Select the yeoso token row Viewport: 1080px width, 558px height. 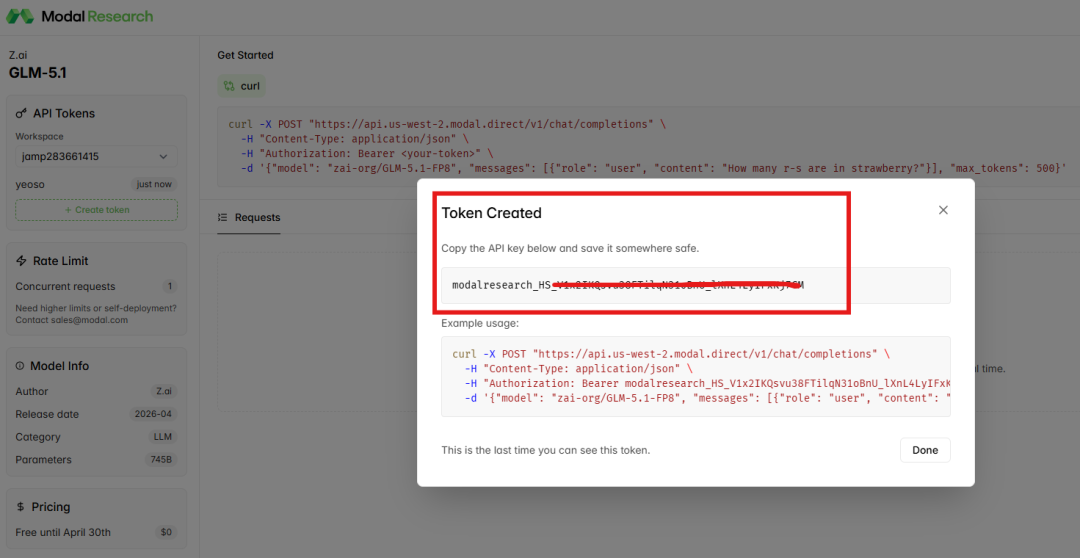(x=96, y=185)
